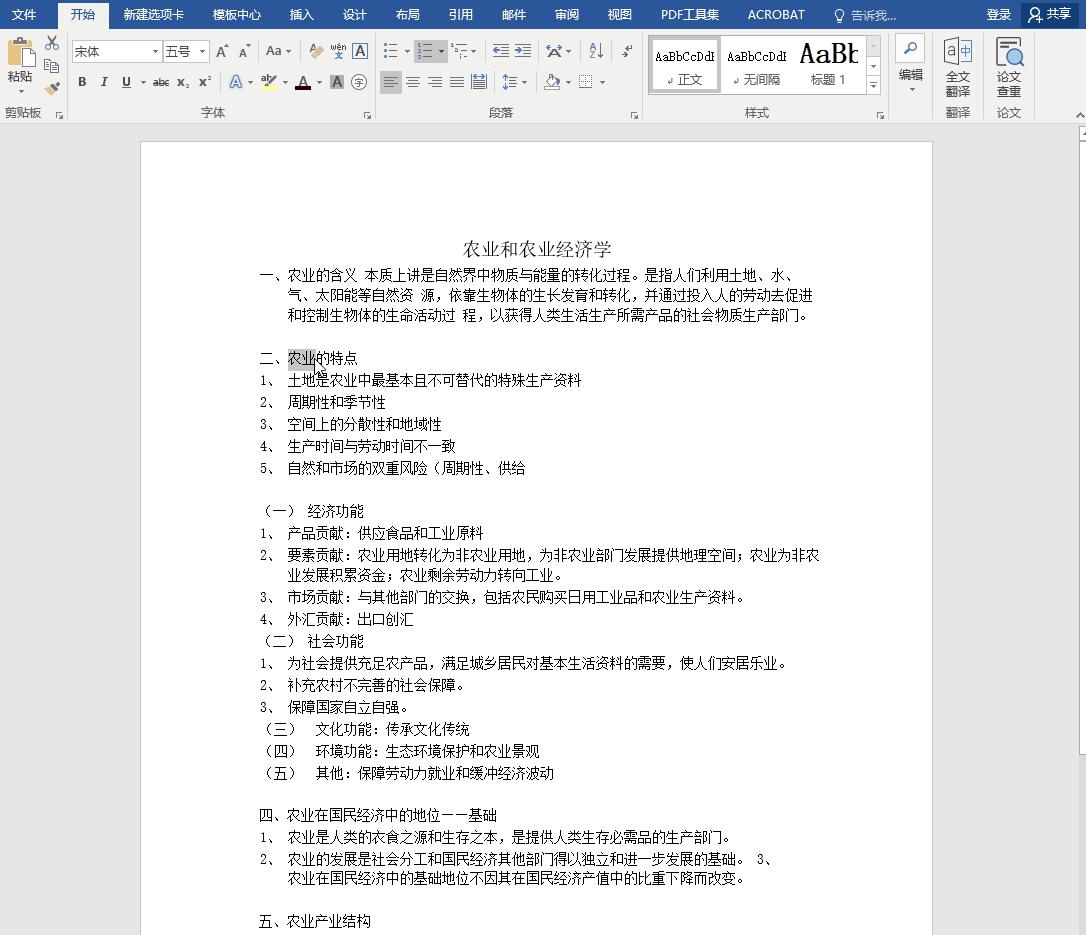
Task: Click the 论文查重 plagiarism check icon
Action: click(1008, 66)
